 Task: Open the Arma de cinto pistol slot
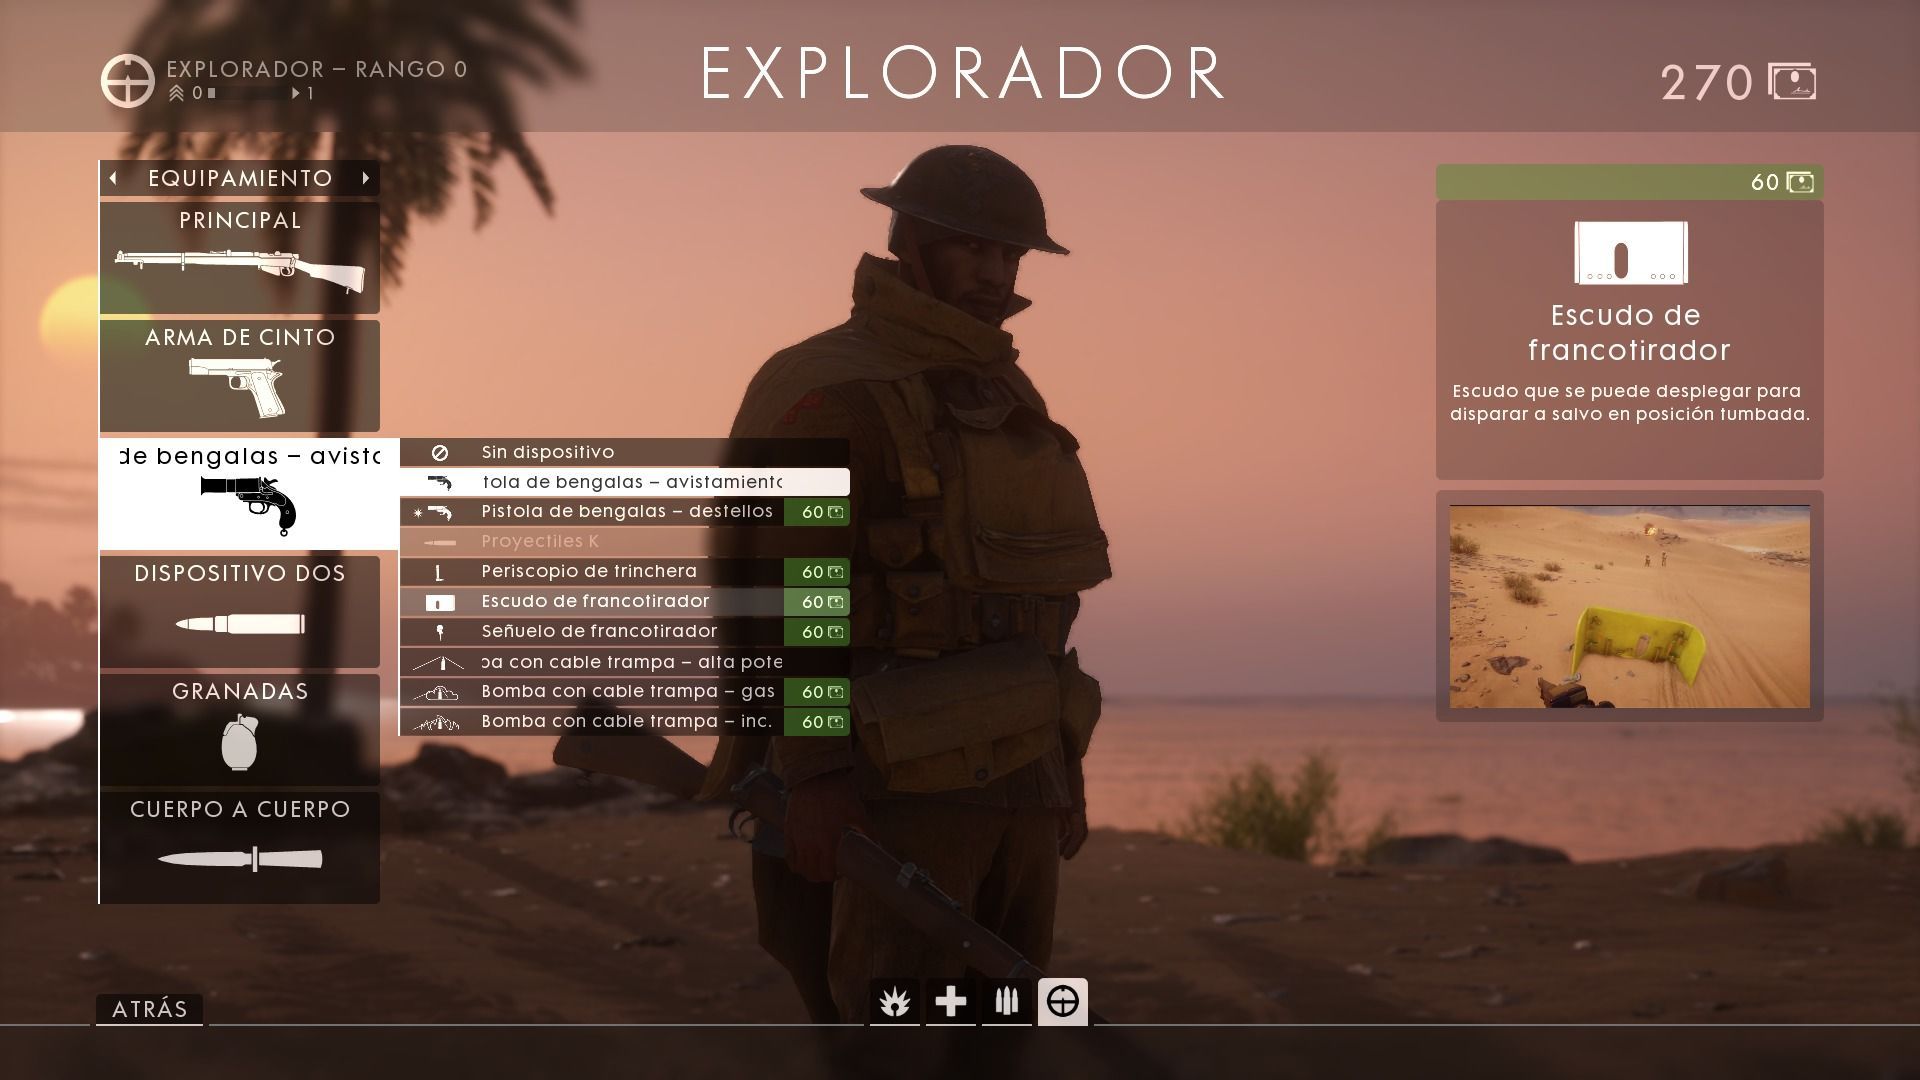[x=240, y=375]
